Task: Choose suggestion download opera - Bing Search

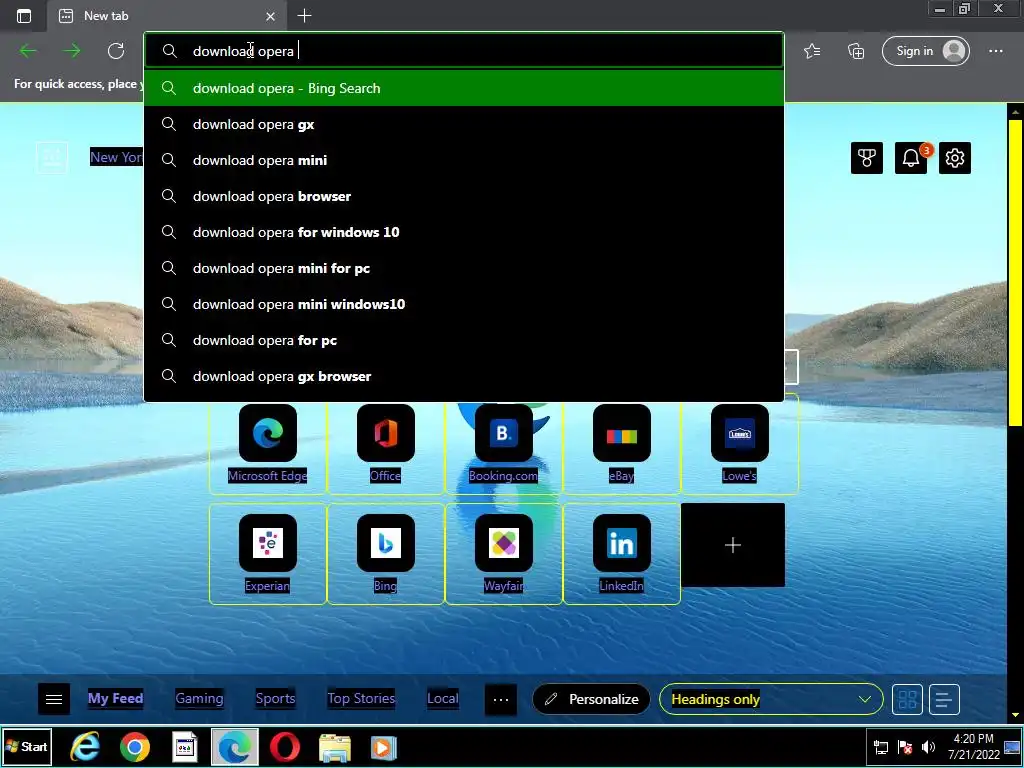Action: [x=464, y=88]
